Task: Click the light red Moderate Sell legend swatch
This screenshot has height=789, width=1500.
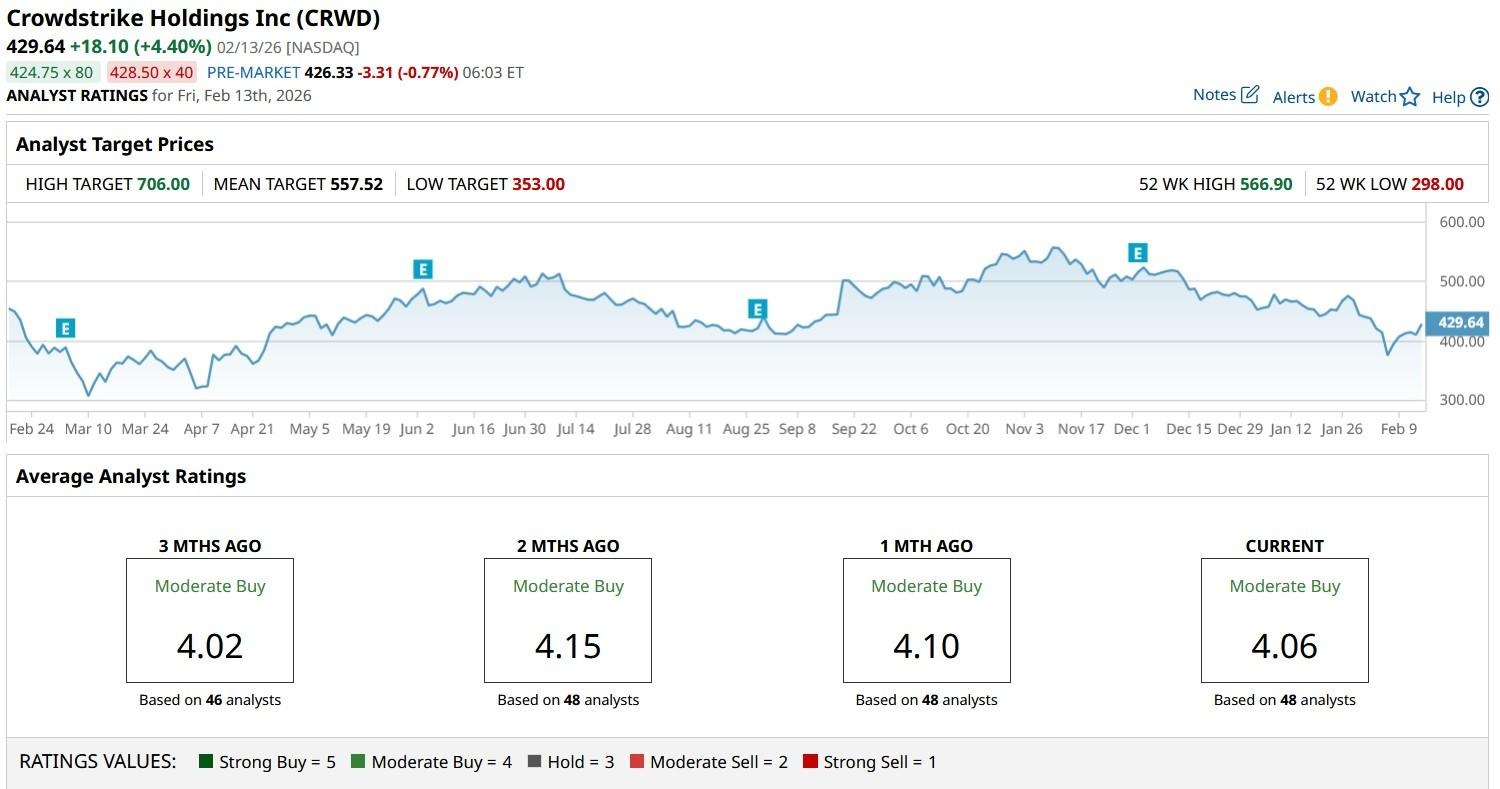Action: [637, 762]
